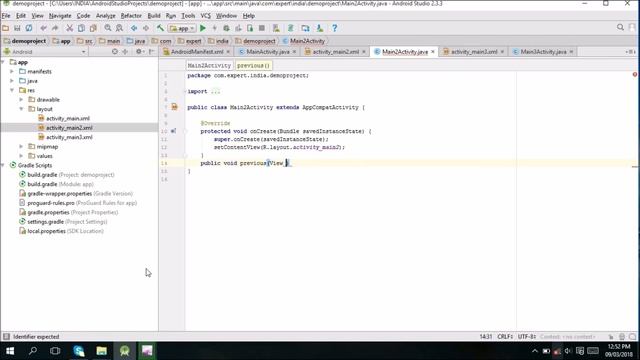The height and width of the screenshot is (360, 640).
Task: Collapse the layout folder
Action: coord(21,109)
